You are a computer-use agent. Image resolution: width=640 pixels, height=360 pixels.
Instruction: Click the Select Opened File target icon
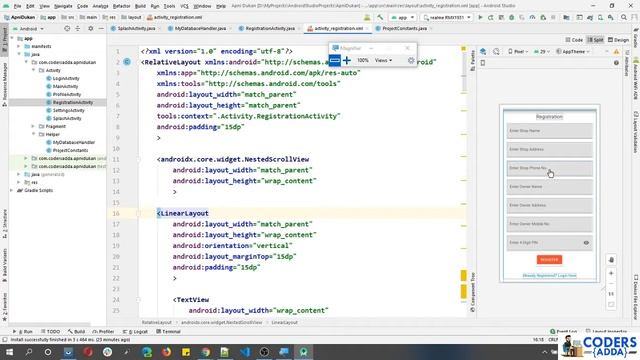67,29
